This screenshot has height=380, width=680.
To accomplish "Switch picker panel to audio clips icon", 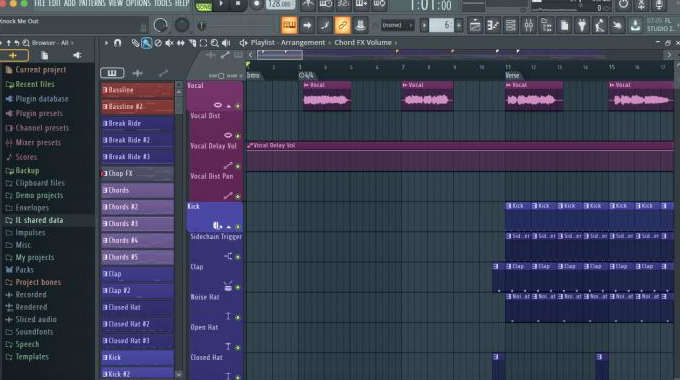I will [x=137, y=73].
